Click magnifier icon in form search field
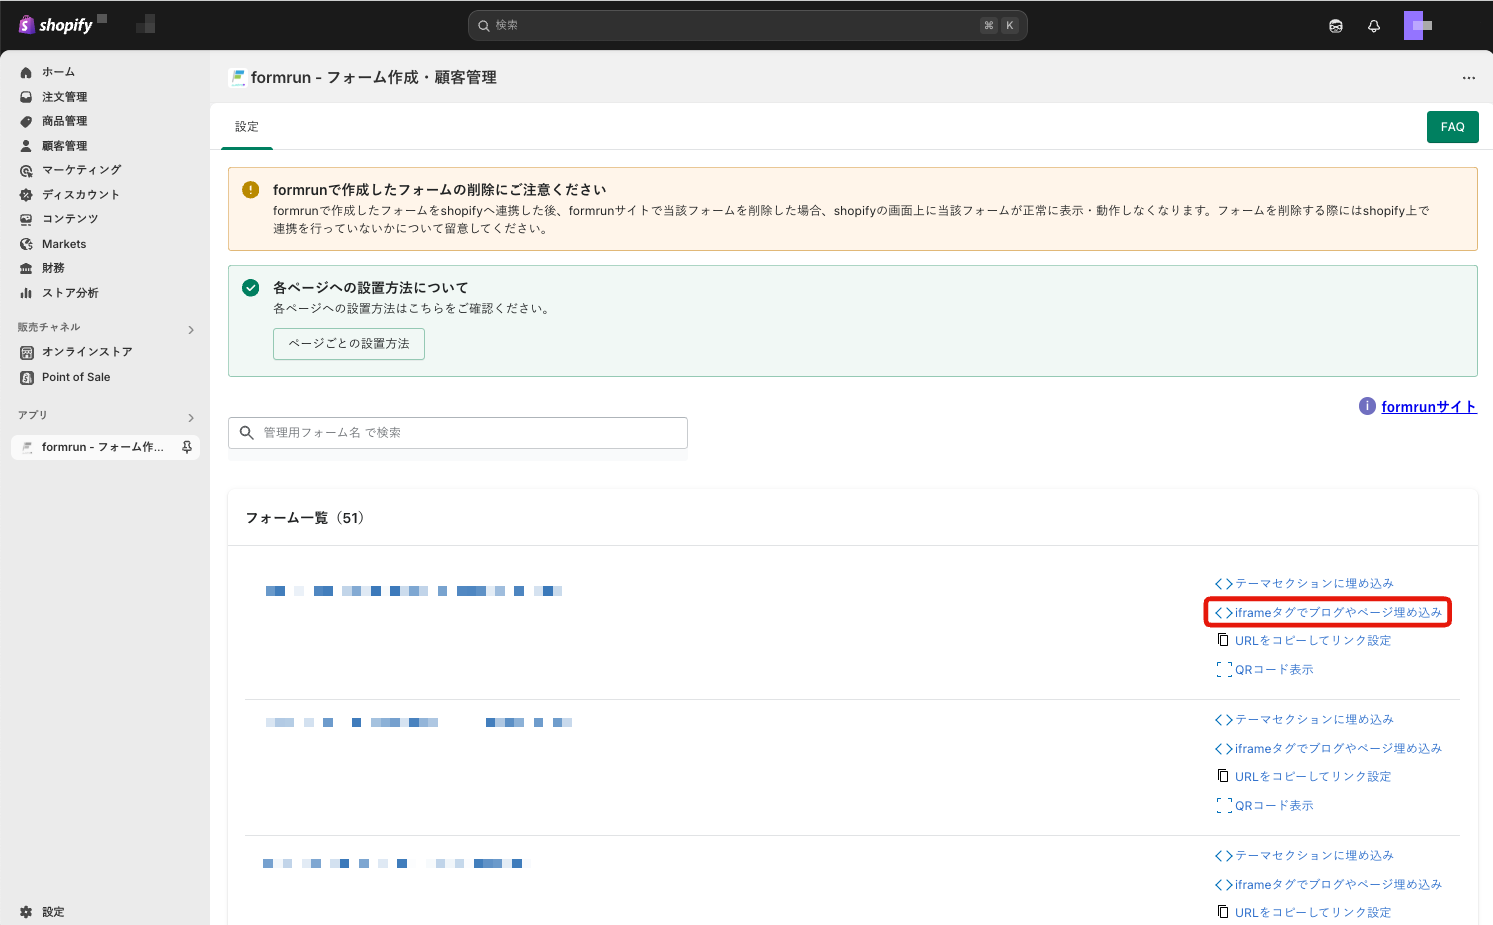The height and width of the screenshot is (925, 1493). click(x=246, y=433)
